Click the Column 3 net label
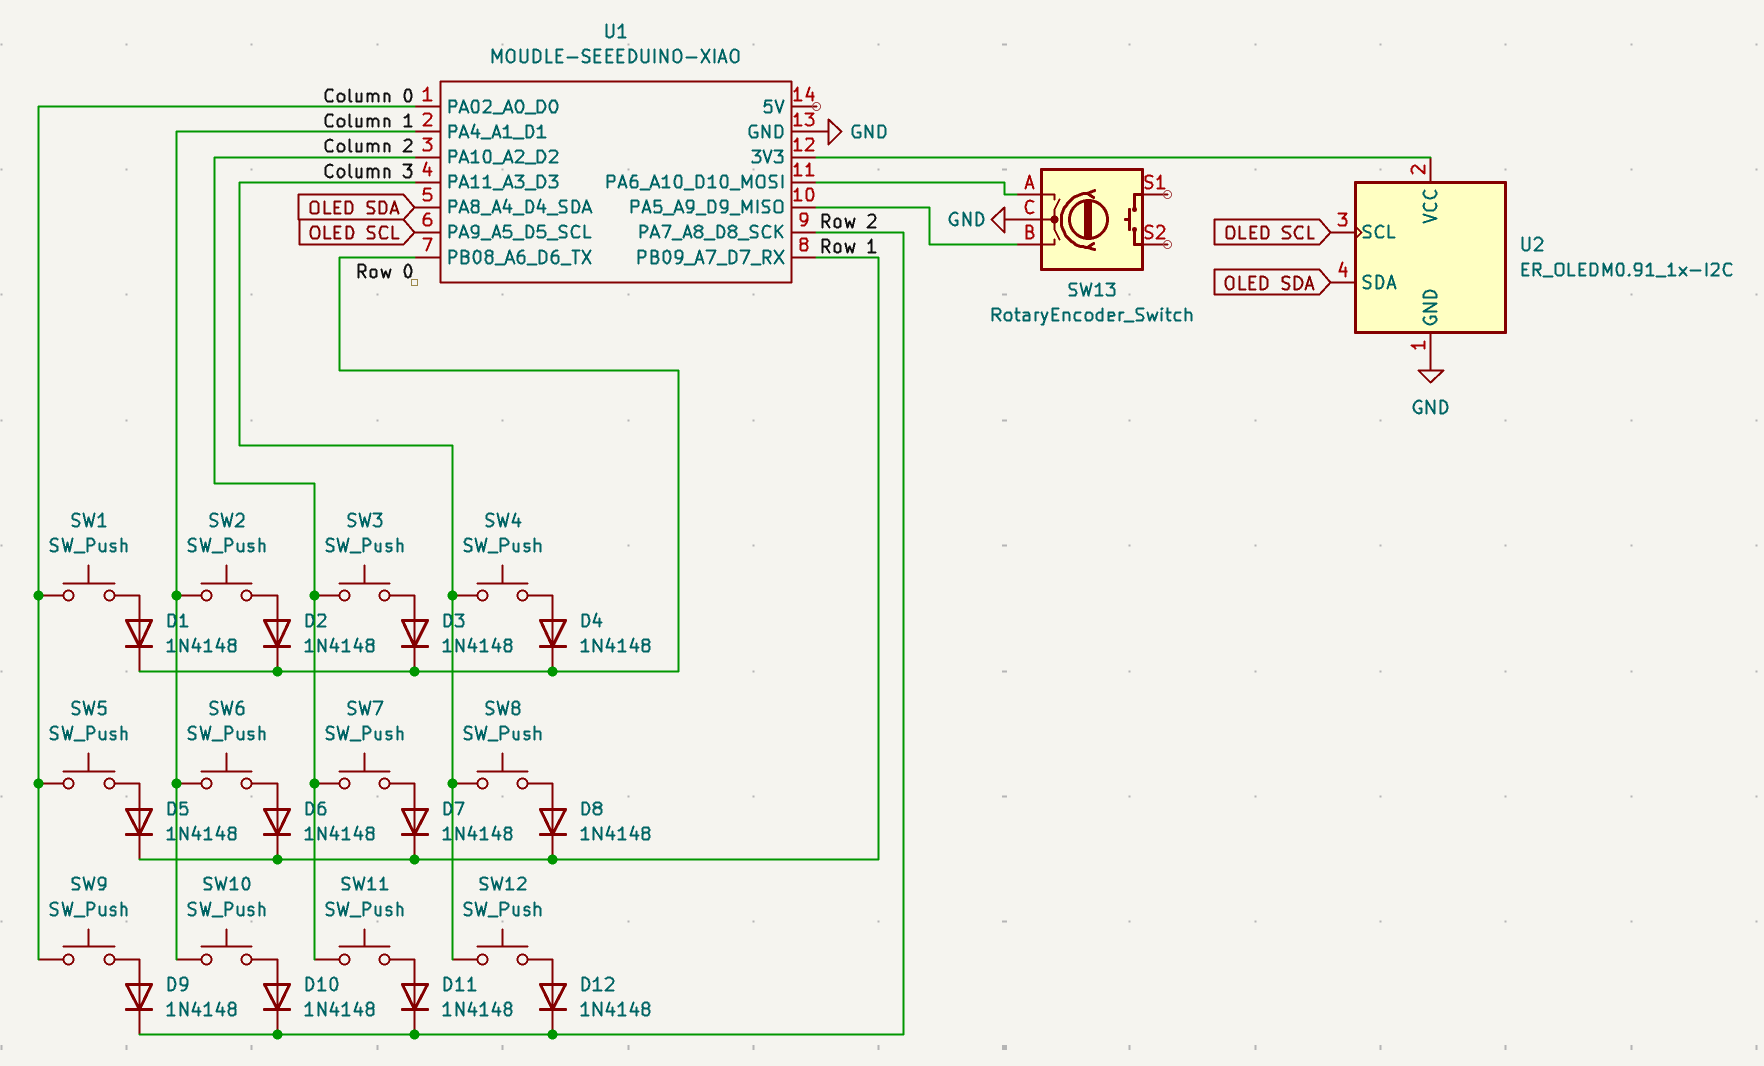This screenshot has height=1066, width=1764. (x=368, y=171)
